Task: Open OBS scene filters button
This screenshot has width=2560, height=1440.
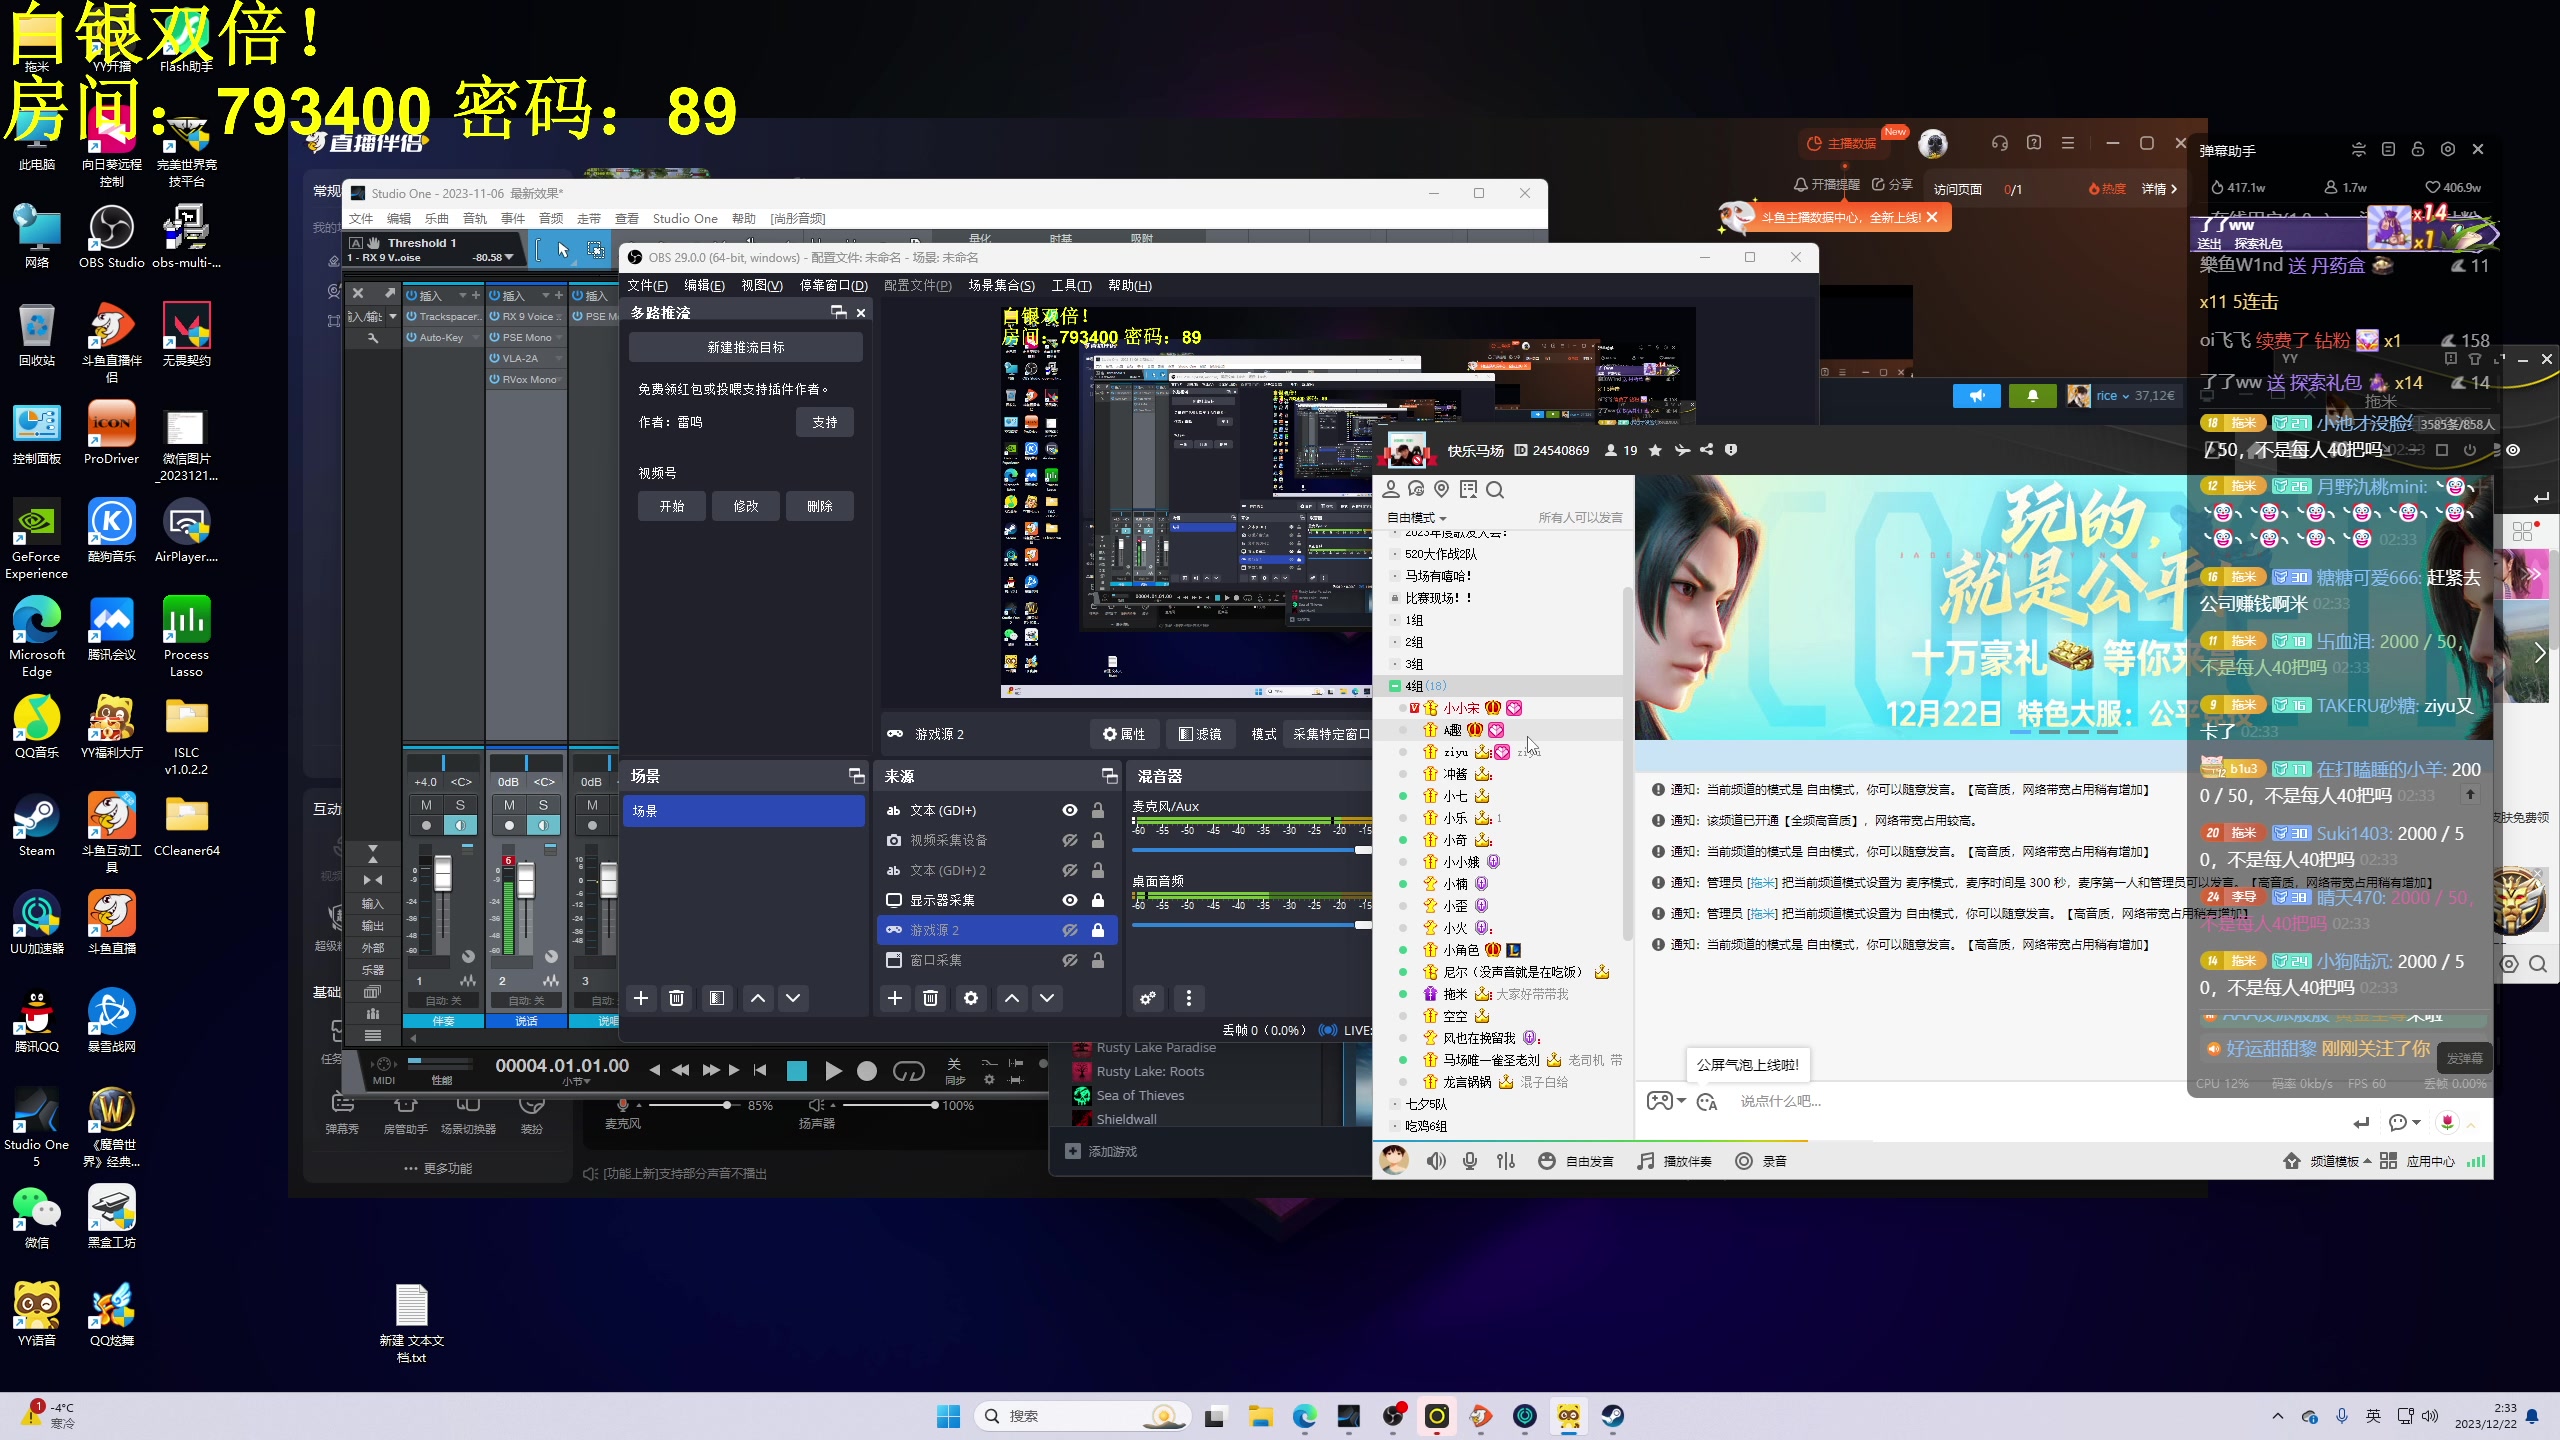Action: [717, 998]
